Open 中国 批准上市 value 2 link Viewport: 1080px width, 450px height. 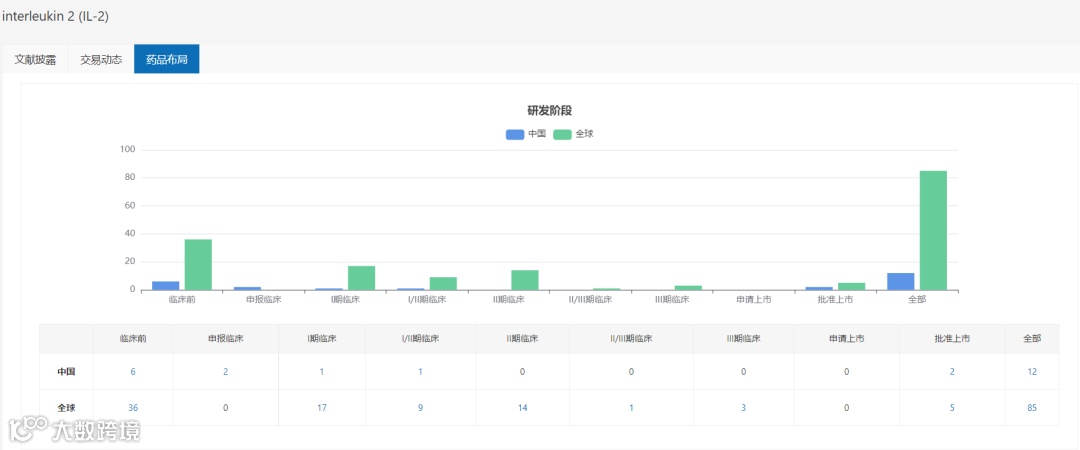pos(952,371)
